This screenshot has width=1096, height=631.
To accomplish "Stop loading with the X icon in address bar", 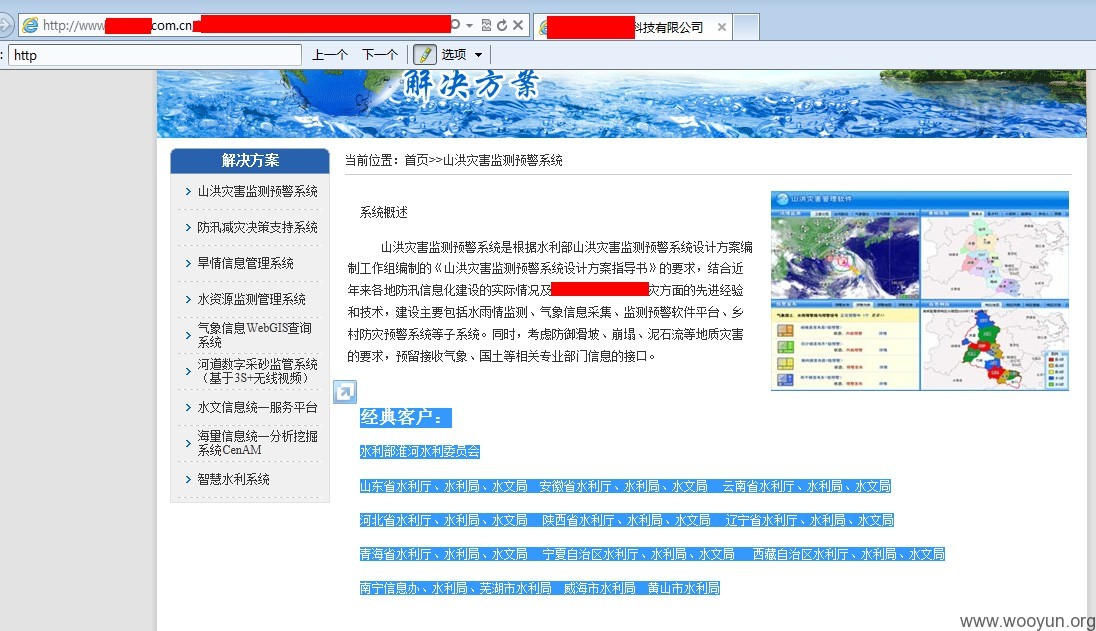I will (518, 25).
